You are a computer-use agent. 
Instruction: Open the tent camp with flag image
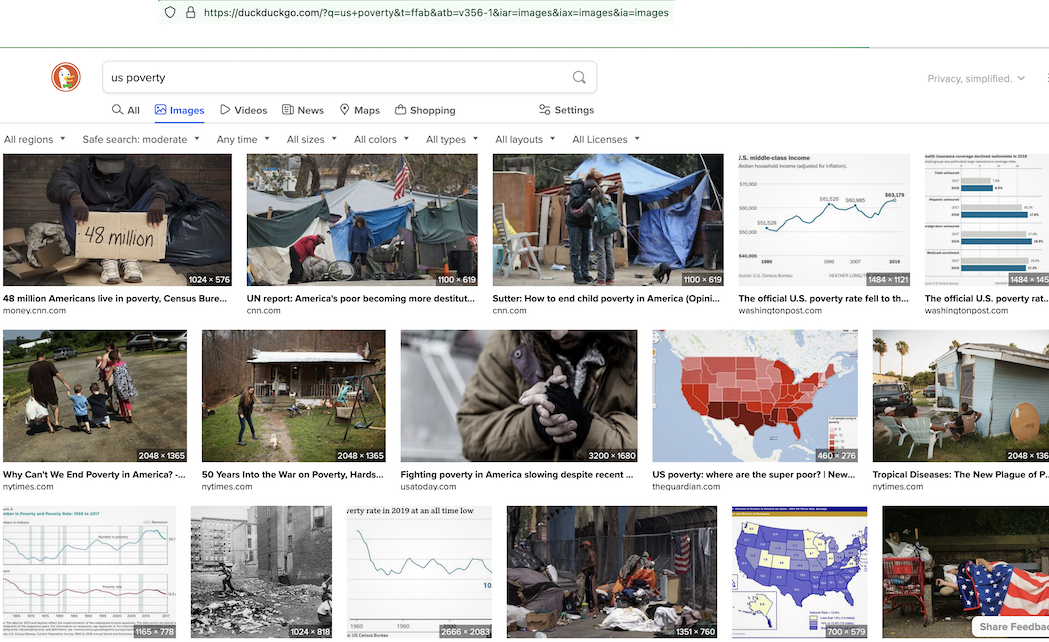[362, 220]
